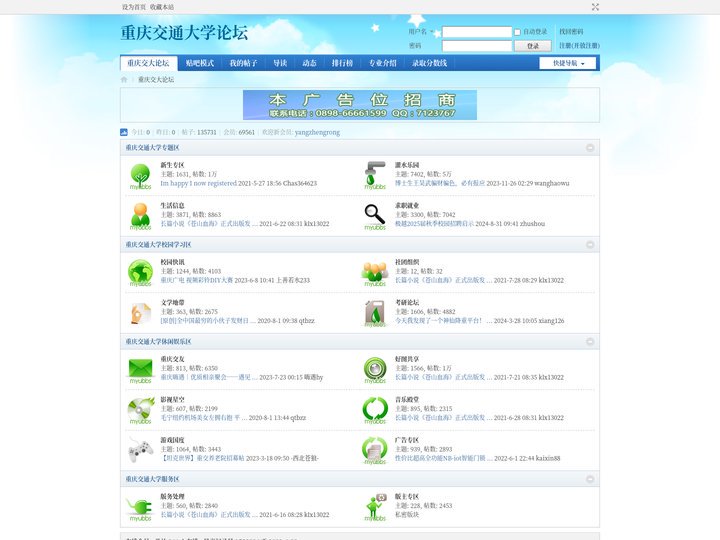Click the 求职就业 magnifying glass icon
Screen dimensions: 720x540
[x=375, y=217]
